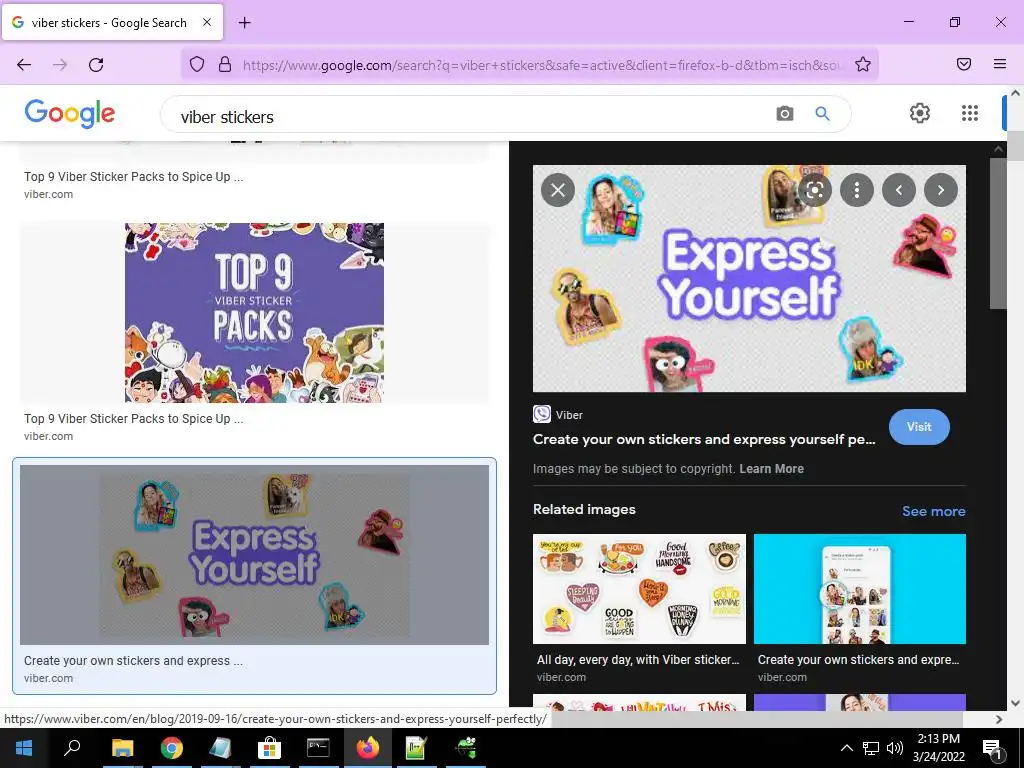
Task: Open the Windows Start menu
Action: tap(24, 748)
